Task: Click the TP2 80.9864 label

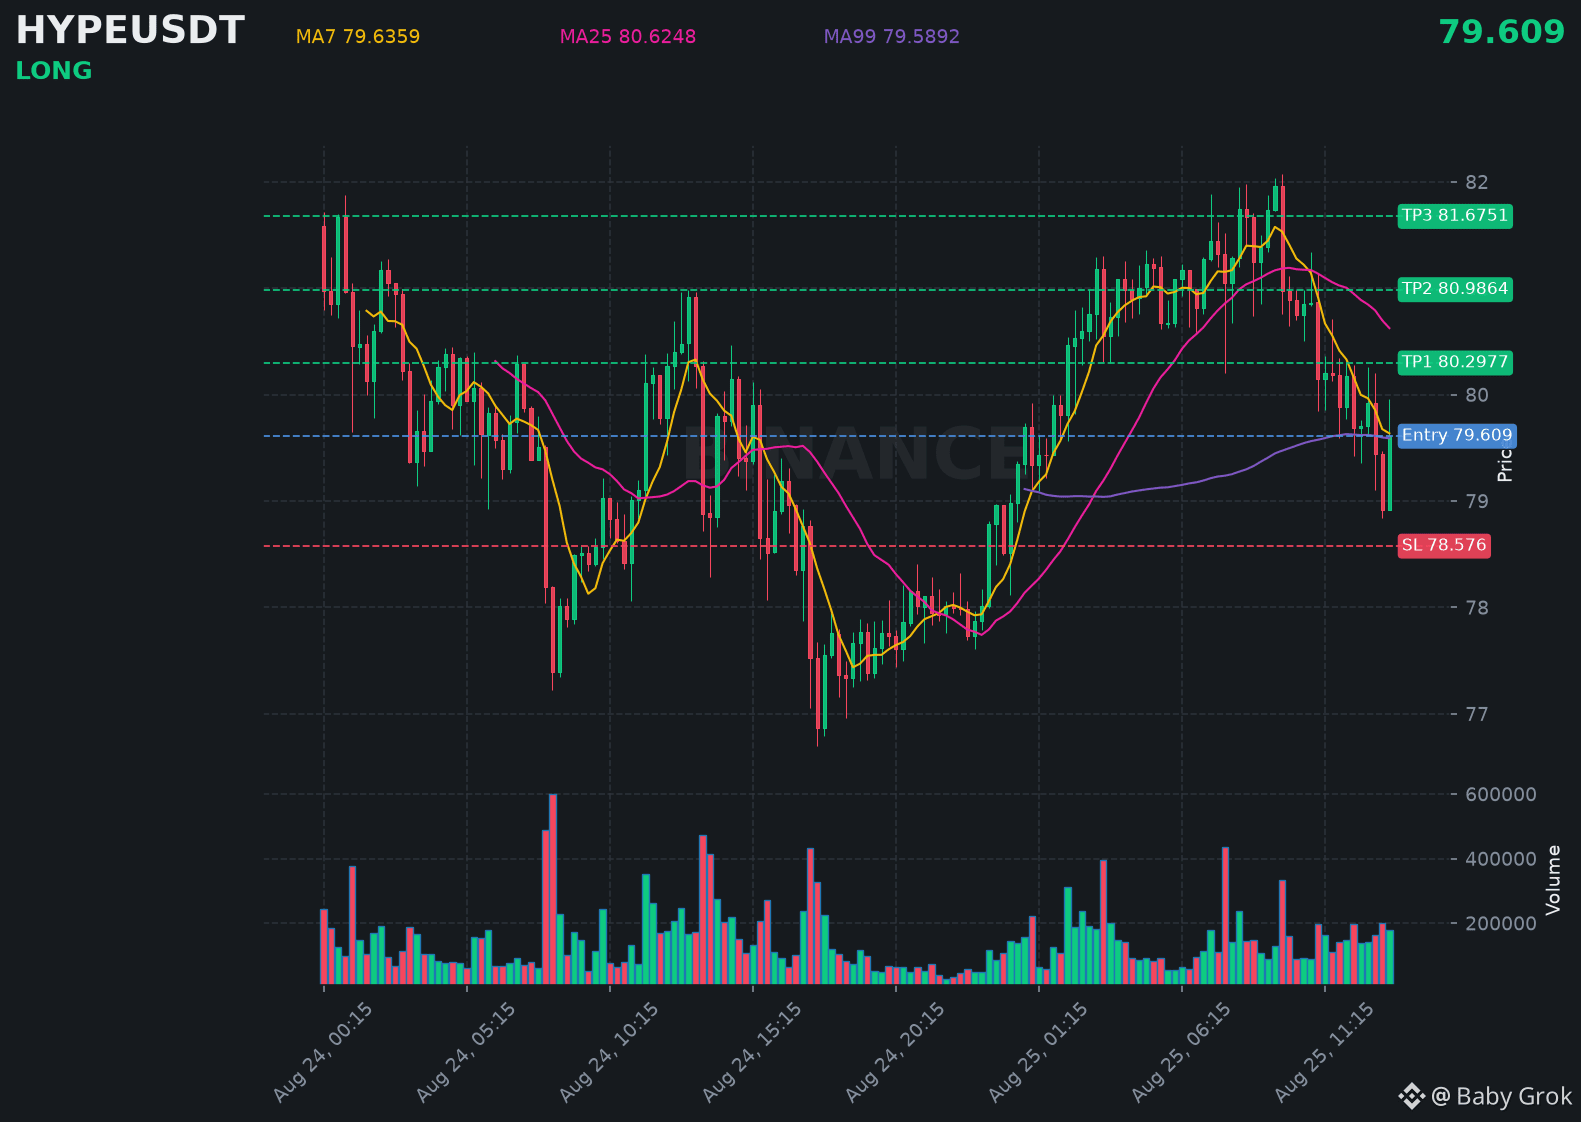Action: click(1455, 289)
